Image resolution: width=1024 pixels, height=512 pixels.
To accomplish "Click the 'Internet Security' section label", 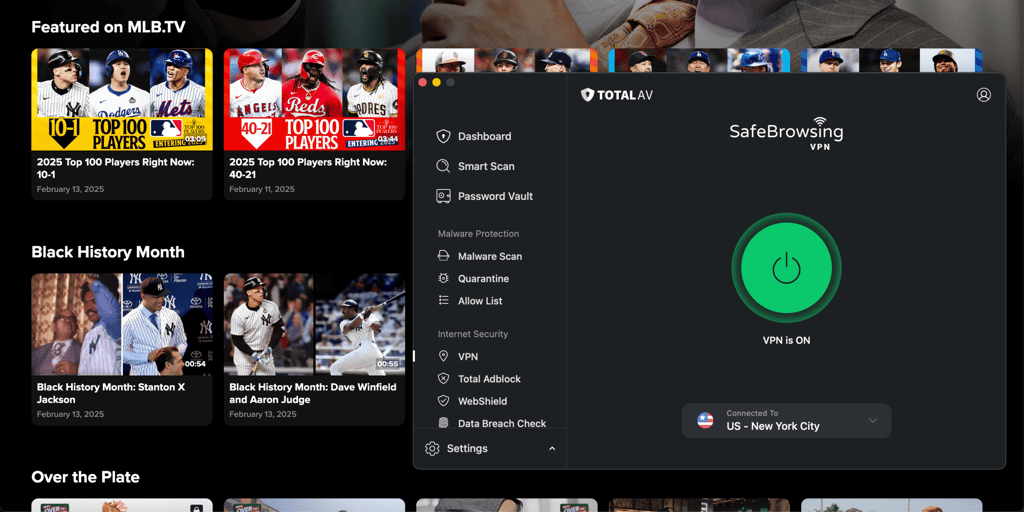I will pyautogui.click(x=473, y=334).
